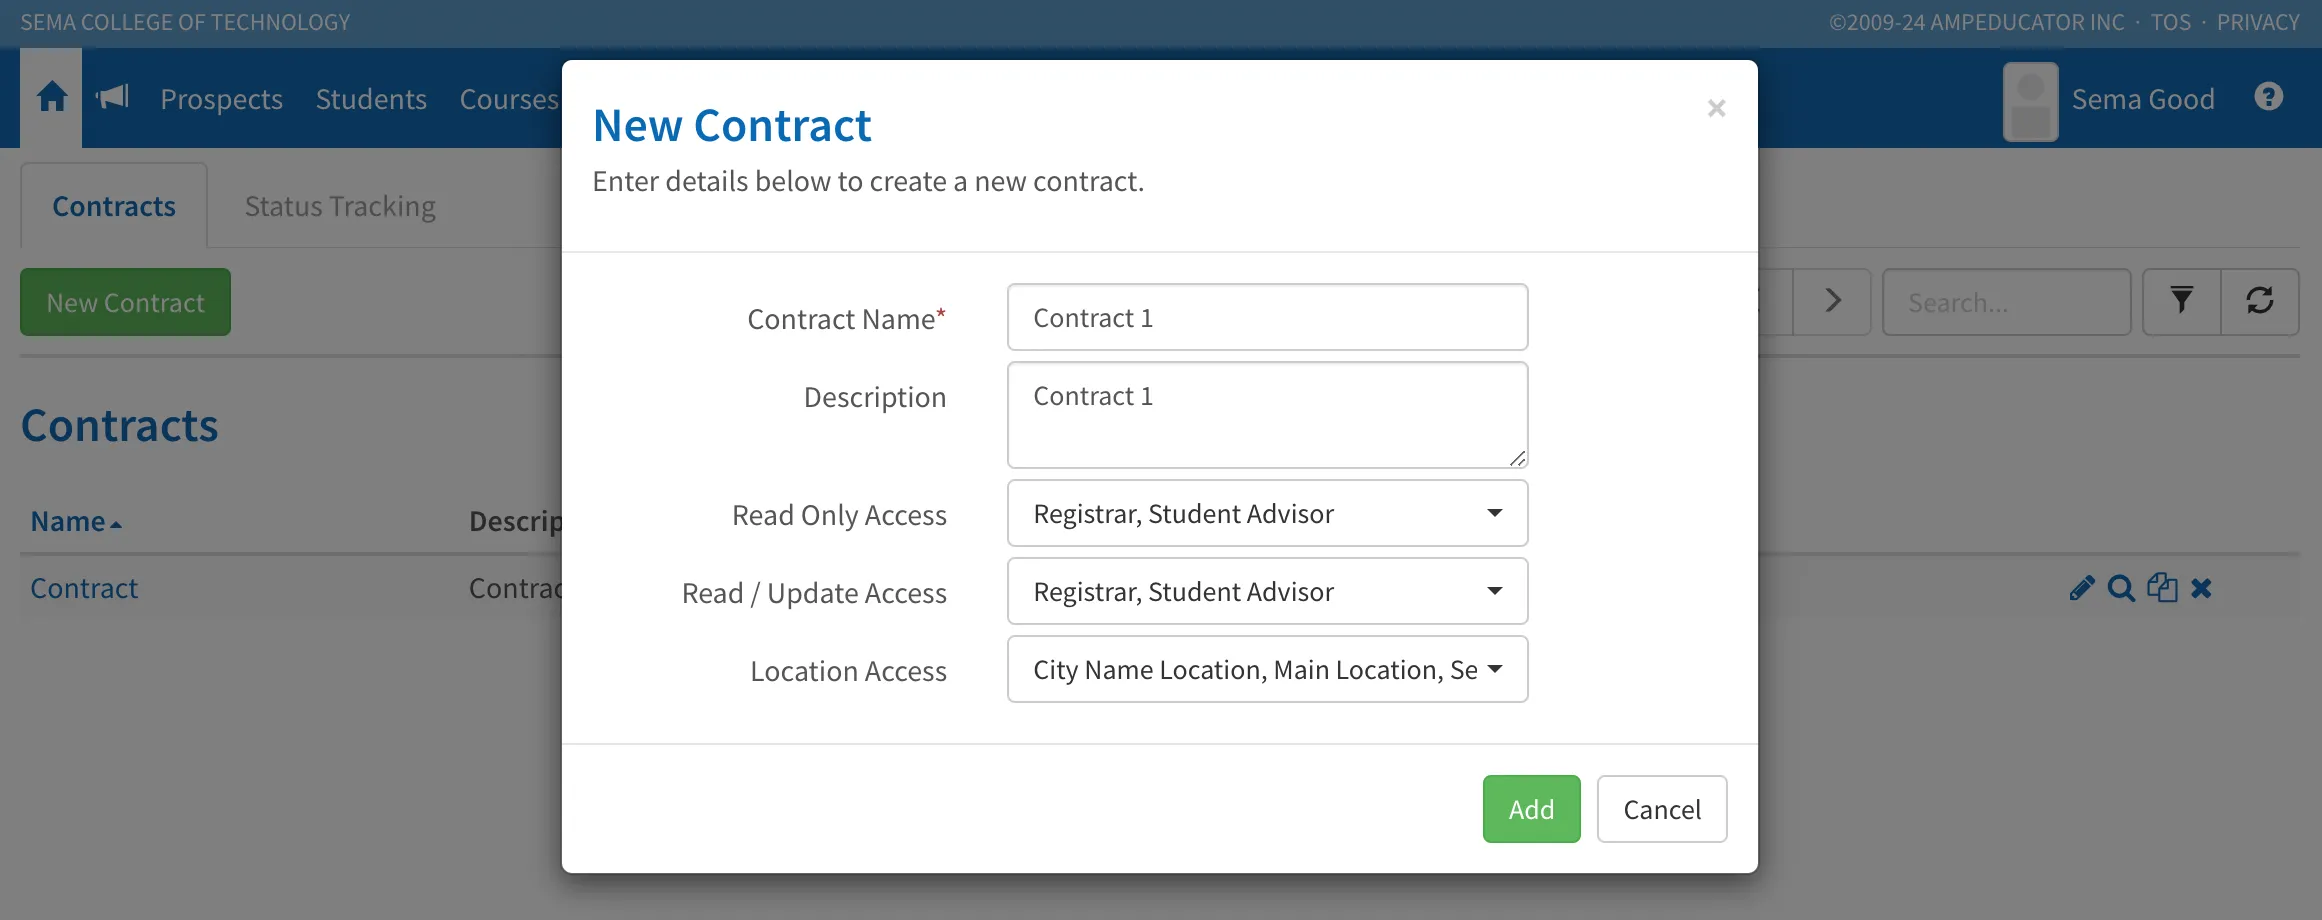Click the help question mark icon
This screenshot has width=2322, height=920.
(2268, 97)
